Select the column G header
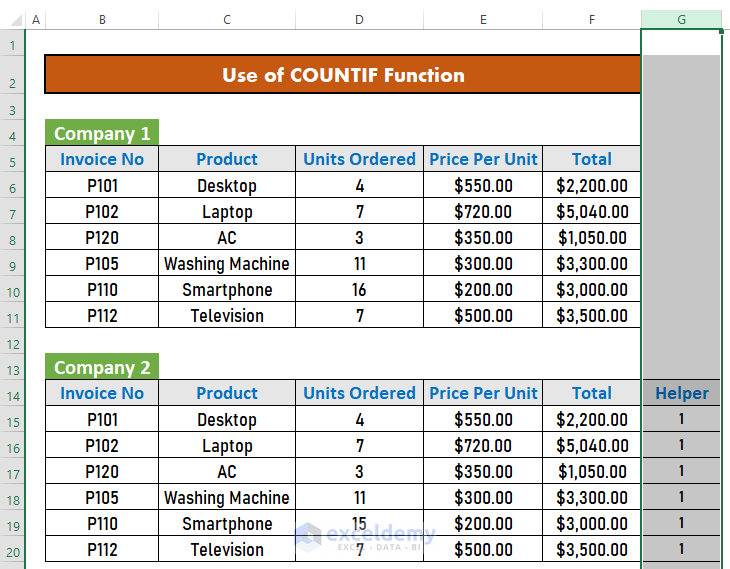The height and width of the screenshot is (569, 730). tap(681, 20)
